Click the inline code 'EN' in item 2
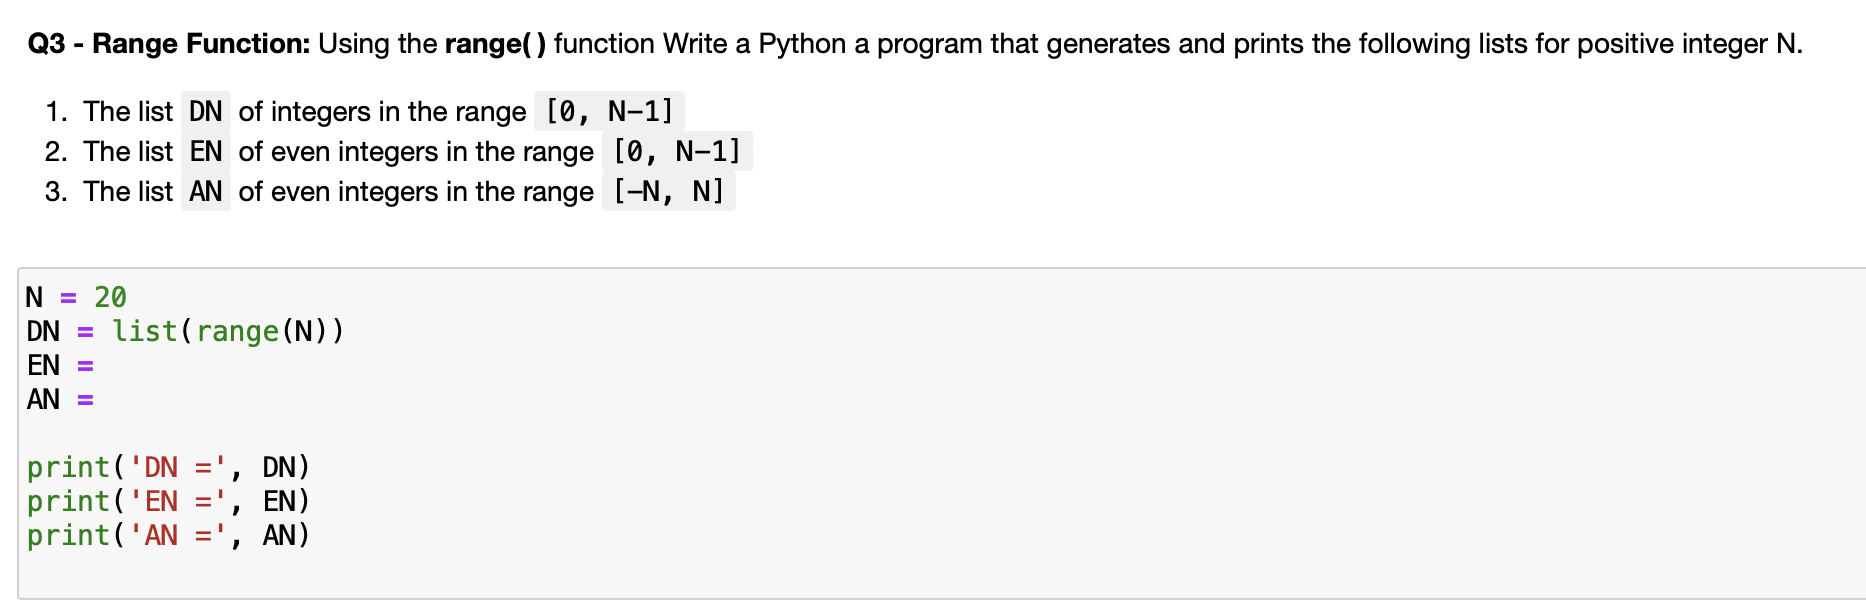This screenshot has width=1866, height=604. (205, 151)
